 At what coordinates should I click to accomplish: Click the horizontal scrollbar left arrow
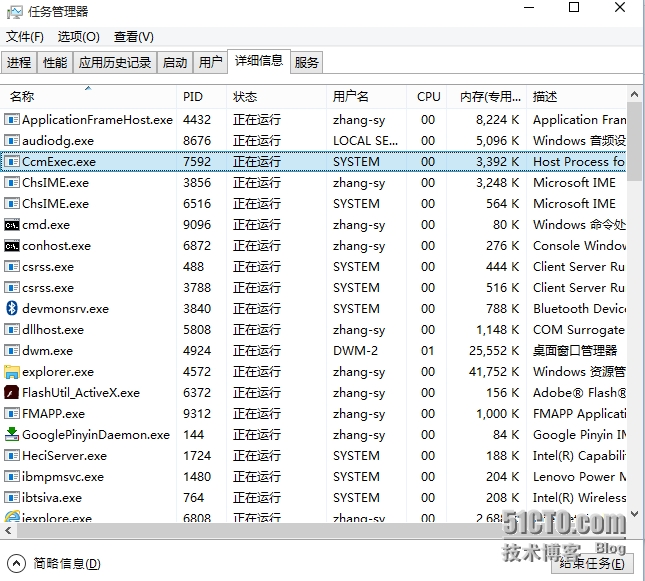(x=8, y=531)
